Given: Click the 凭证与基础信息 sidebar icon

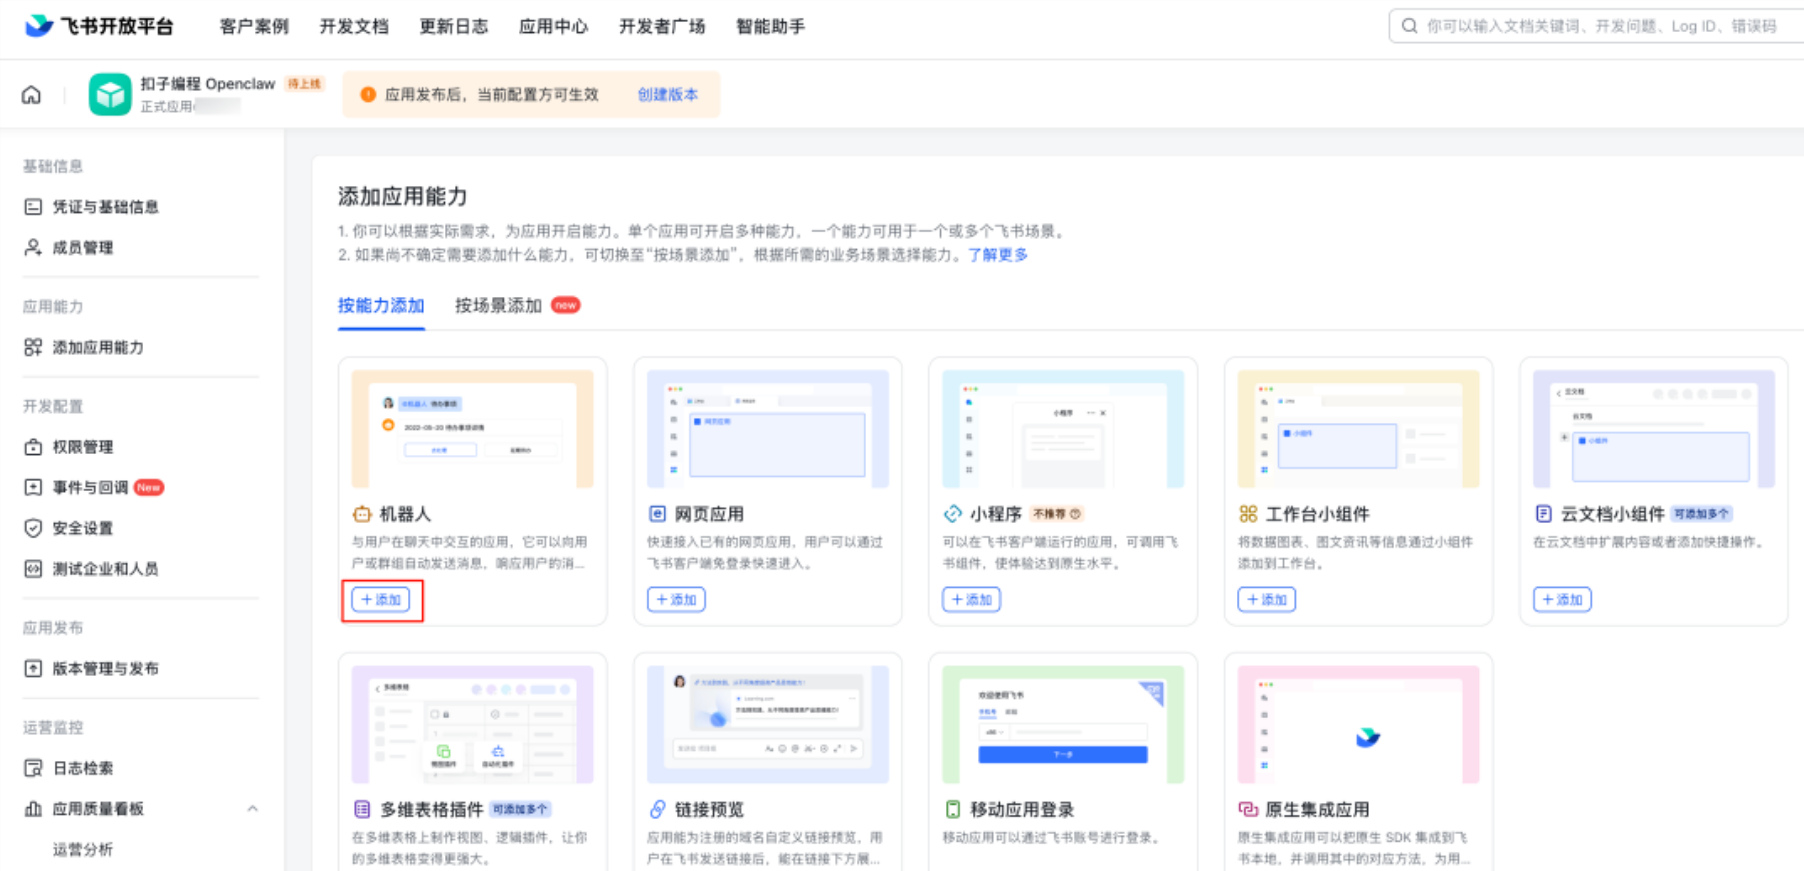Looking at the screenshot, I should tap(33, 207).
